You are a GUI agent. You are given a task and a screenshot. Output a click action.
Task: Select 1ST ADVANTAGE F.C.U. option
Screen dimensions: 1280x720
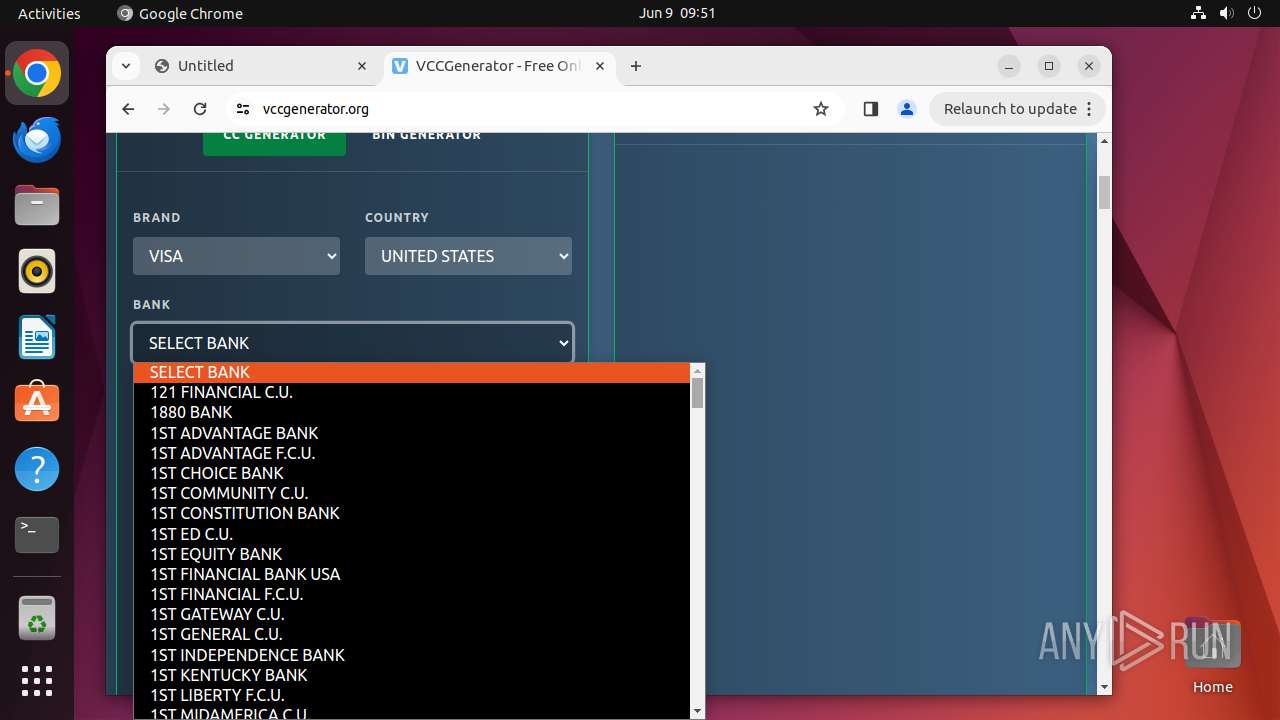coord(412,453)
